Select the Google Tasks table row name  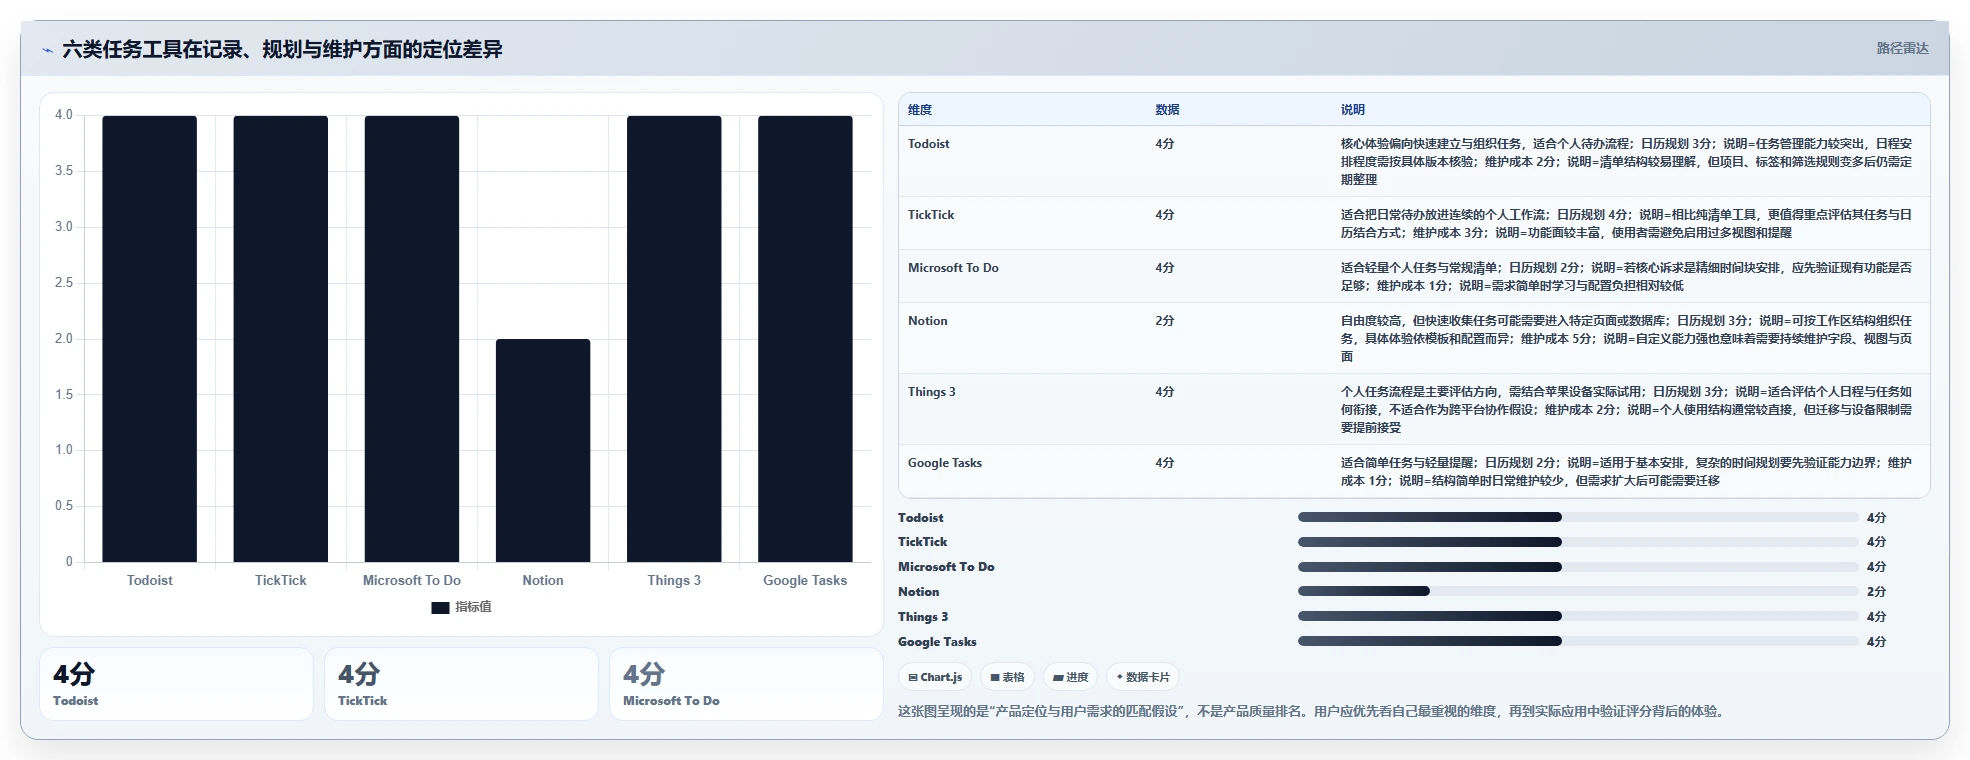click(945, 463)
